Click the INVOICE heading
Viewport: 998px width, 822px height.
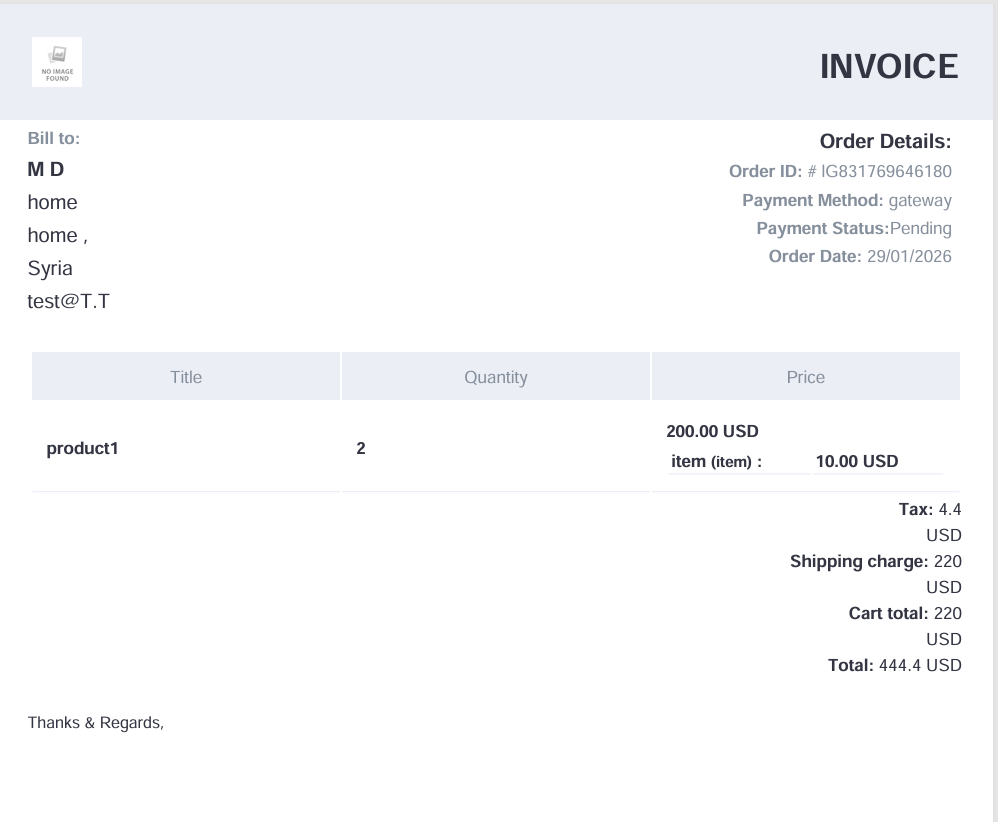(x=888, y=67)
